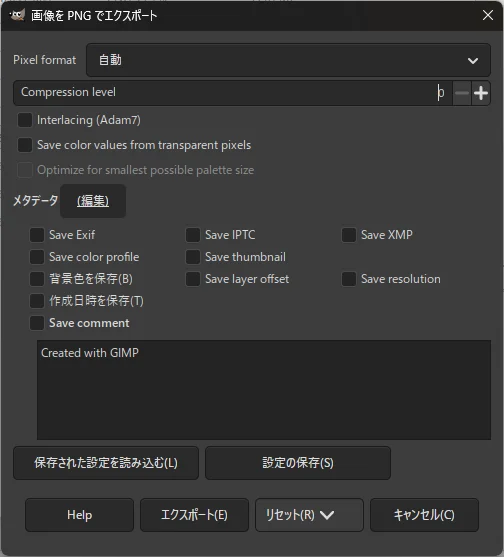504x557 pixels.
Task: Toggle 作成日時を保存(T) checkbox
Action: pos(37,301)
